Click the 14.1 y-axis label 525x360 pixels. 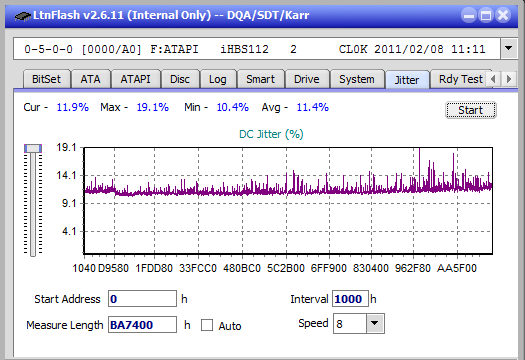[x=67, y=175]
